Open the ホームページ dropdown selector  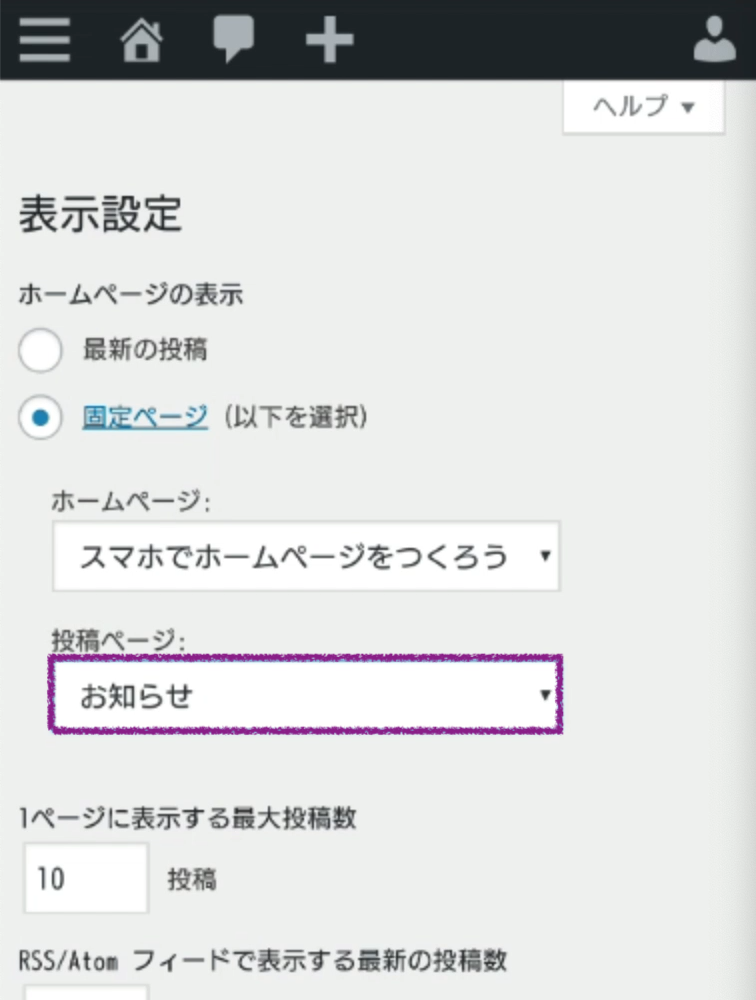tap(305, 555)
